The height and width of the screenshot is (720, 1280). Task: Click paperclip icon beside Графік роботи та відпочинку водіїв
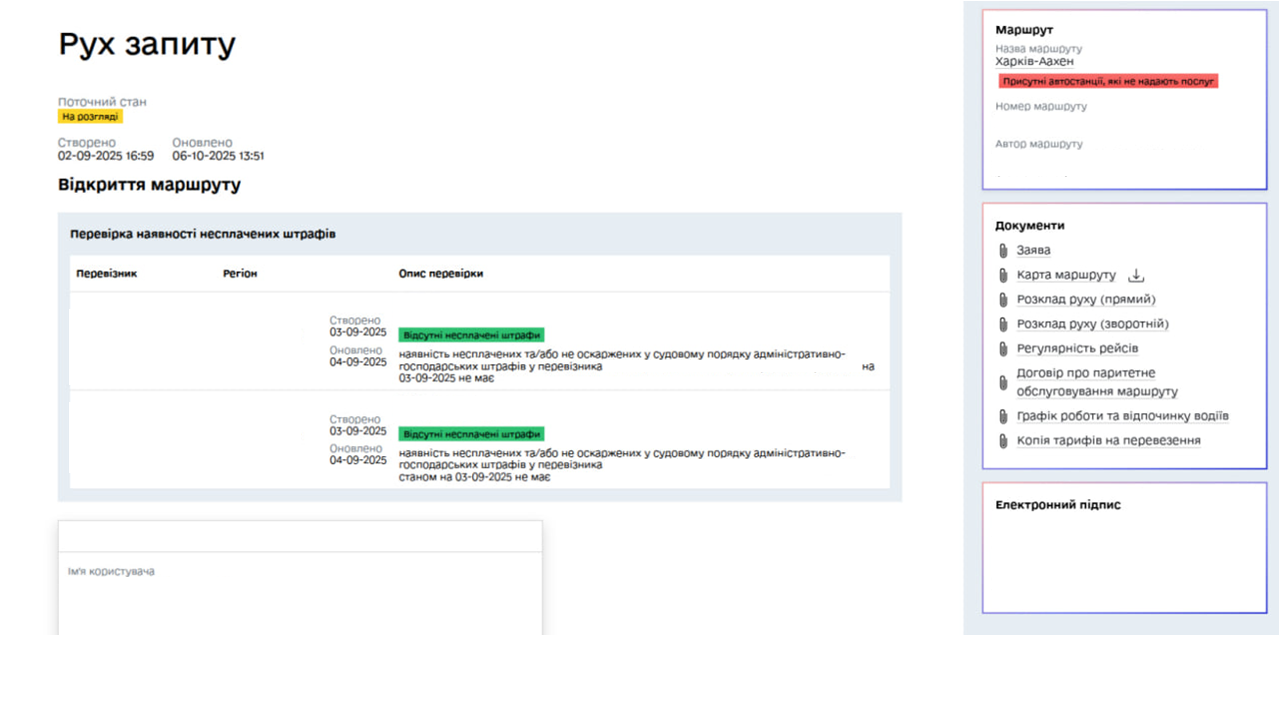coord(1003,417)
